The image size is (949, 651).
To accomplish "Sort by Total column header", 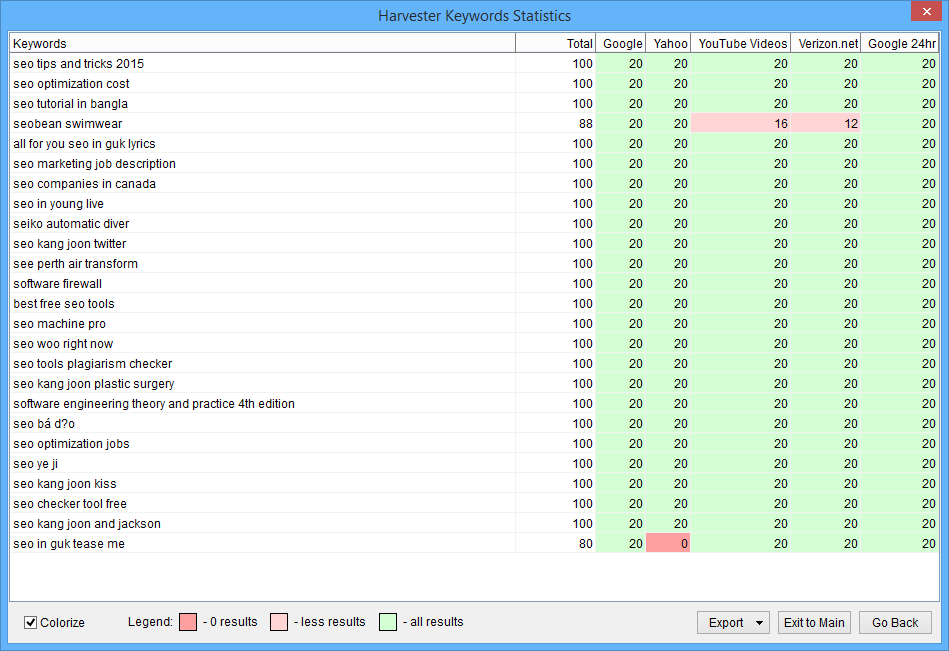I will tap(555, 44).
